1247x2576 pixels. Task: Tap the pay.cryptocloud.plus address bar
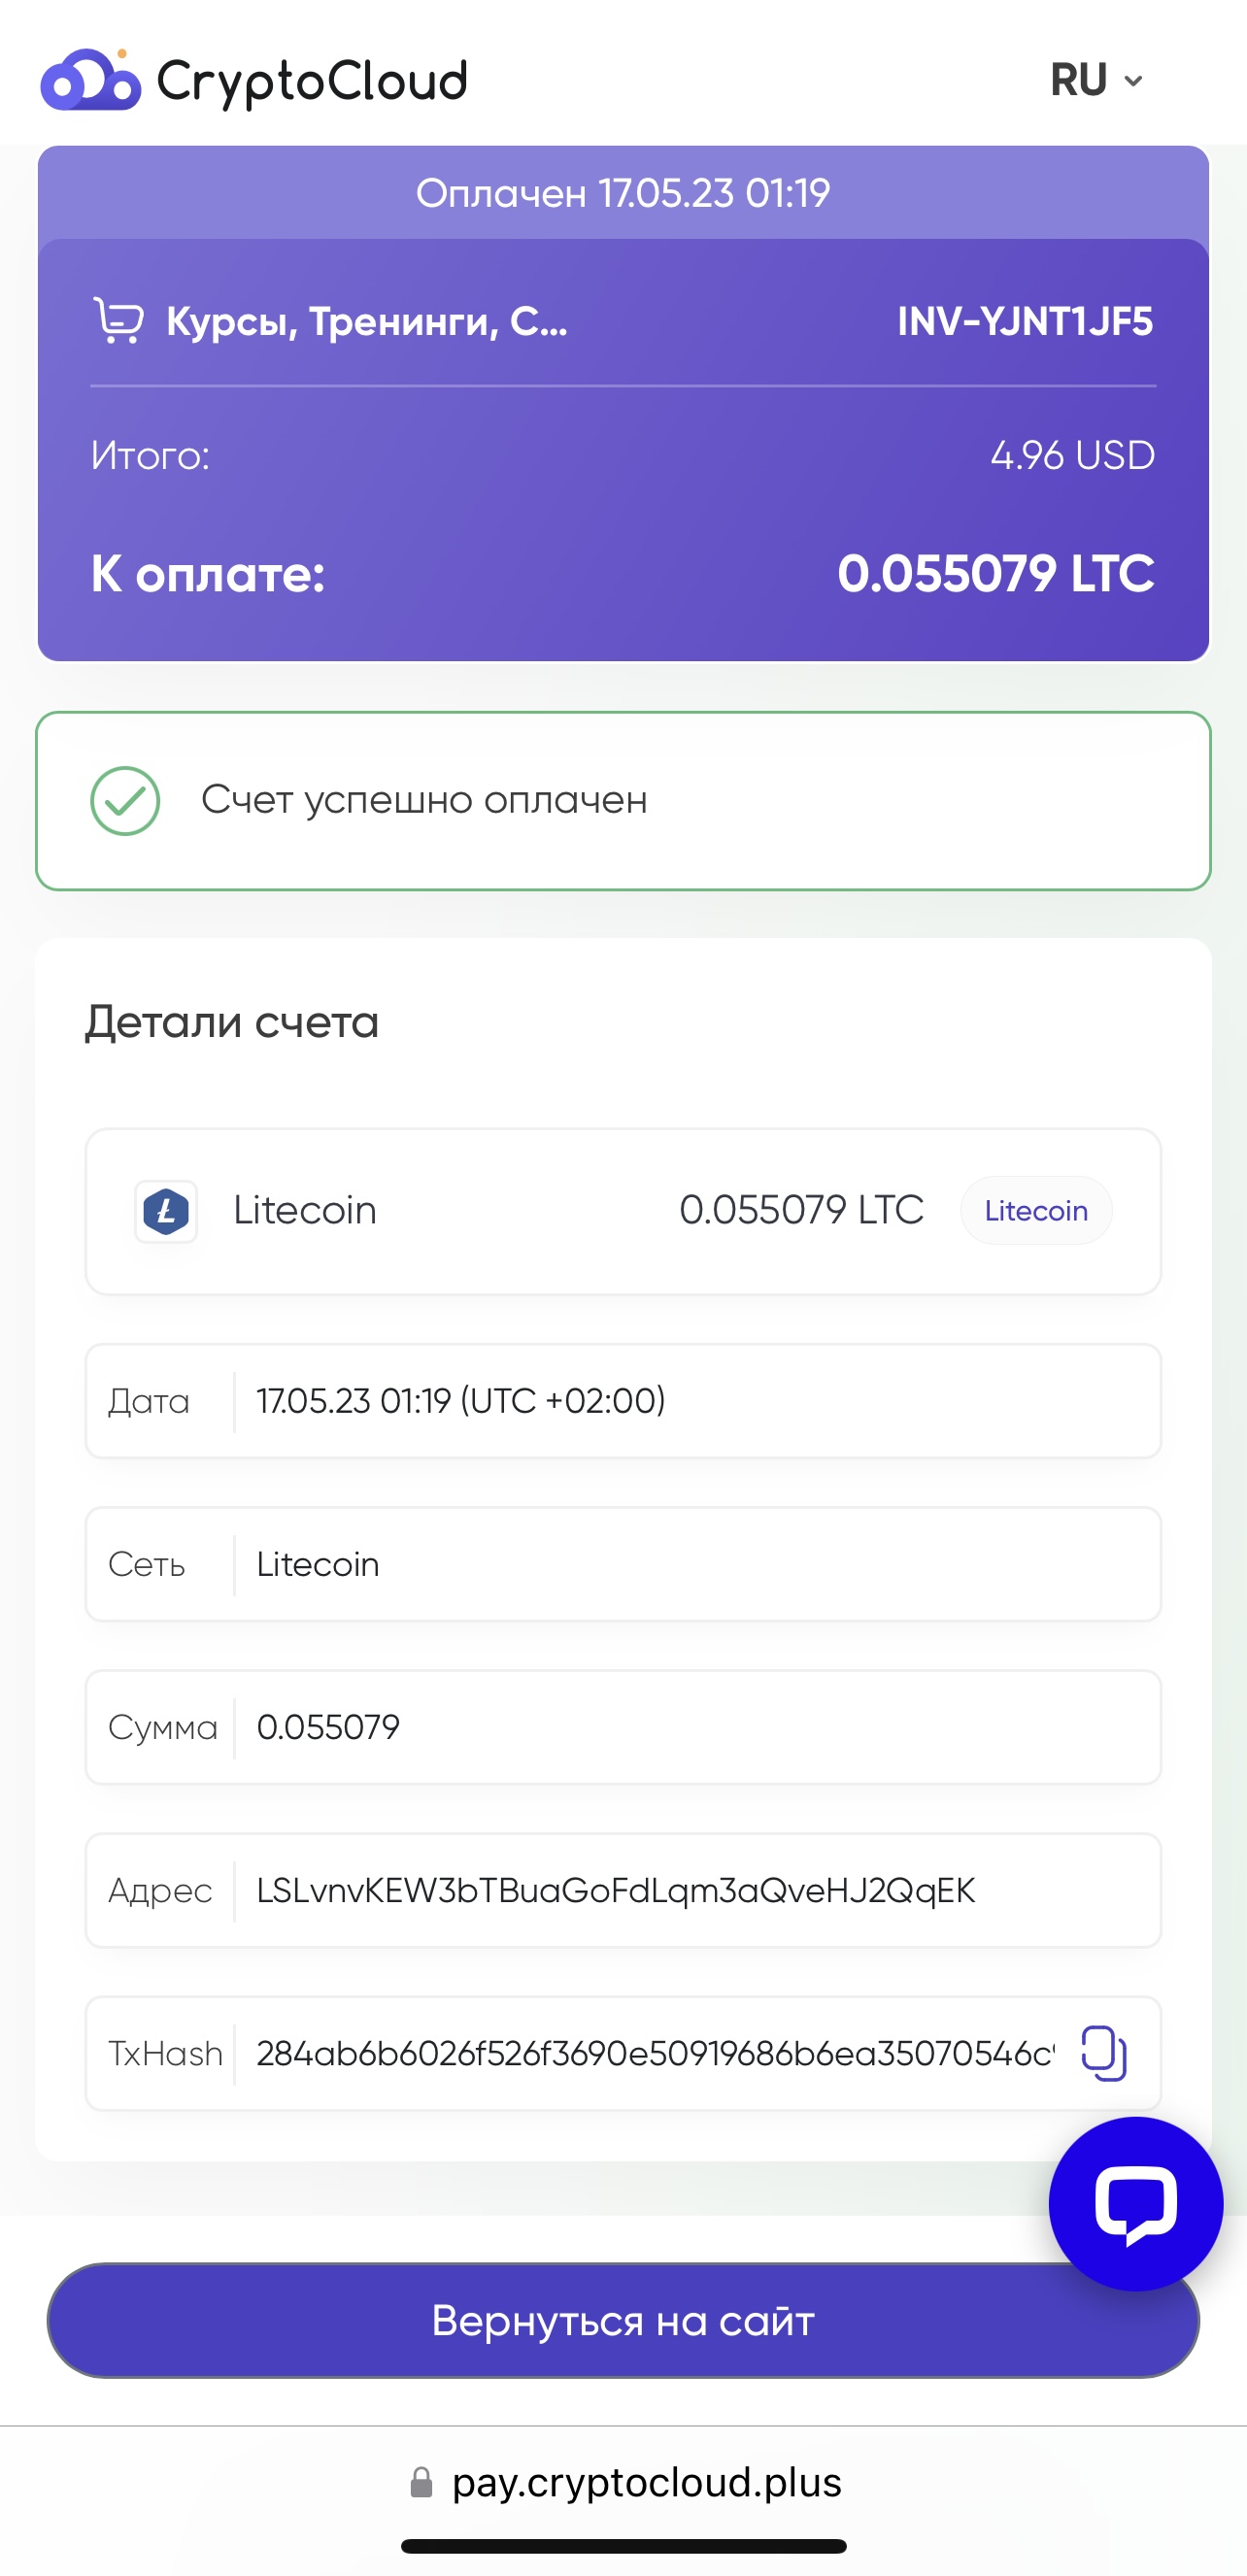click(625, 2482)
